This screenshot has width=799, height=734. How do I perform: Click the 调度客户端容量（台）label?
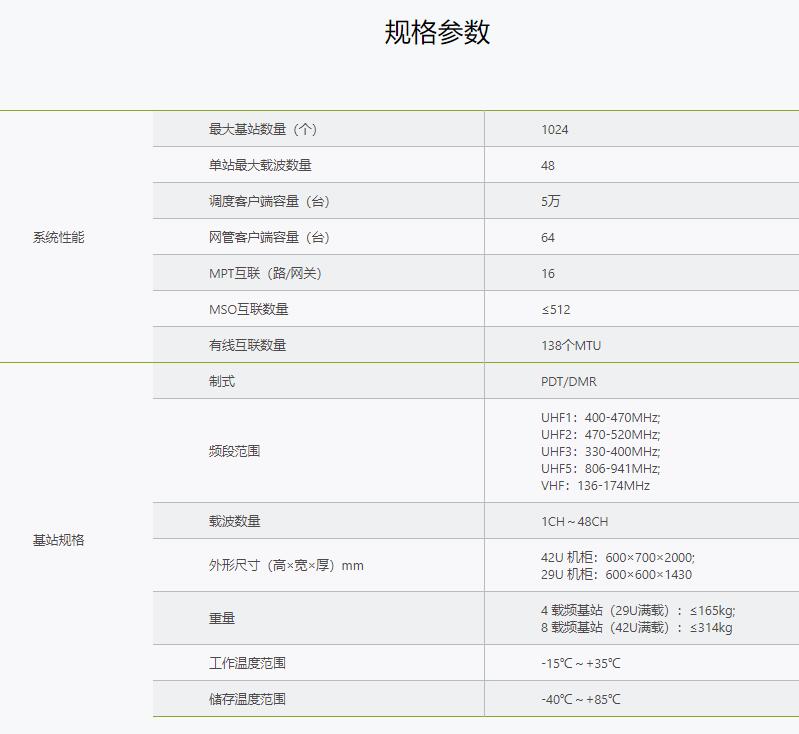coord(270,201)
